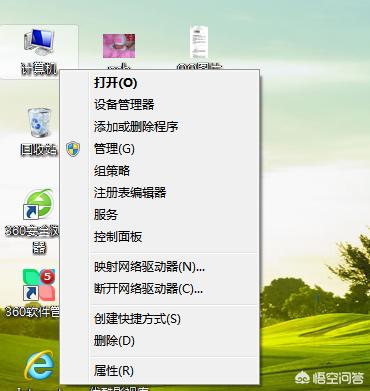Viewport: 370px width, 391px height.
Task: Click the Internet Explorer desktop icon
Action: tap(39, 365)
